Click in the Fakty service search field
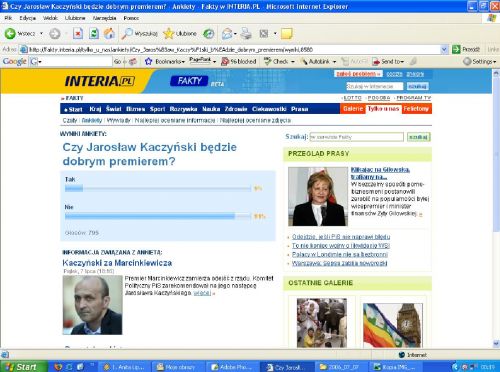The image size is (500, 372). (x=356, y=137)
